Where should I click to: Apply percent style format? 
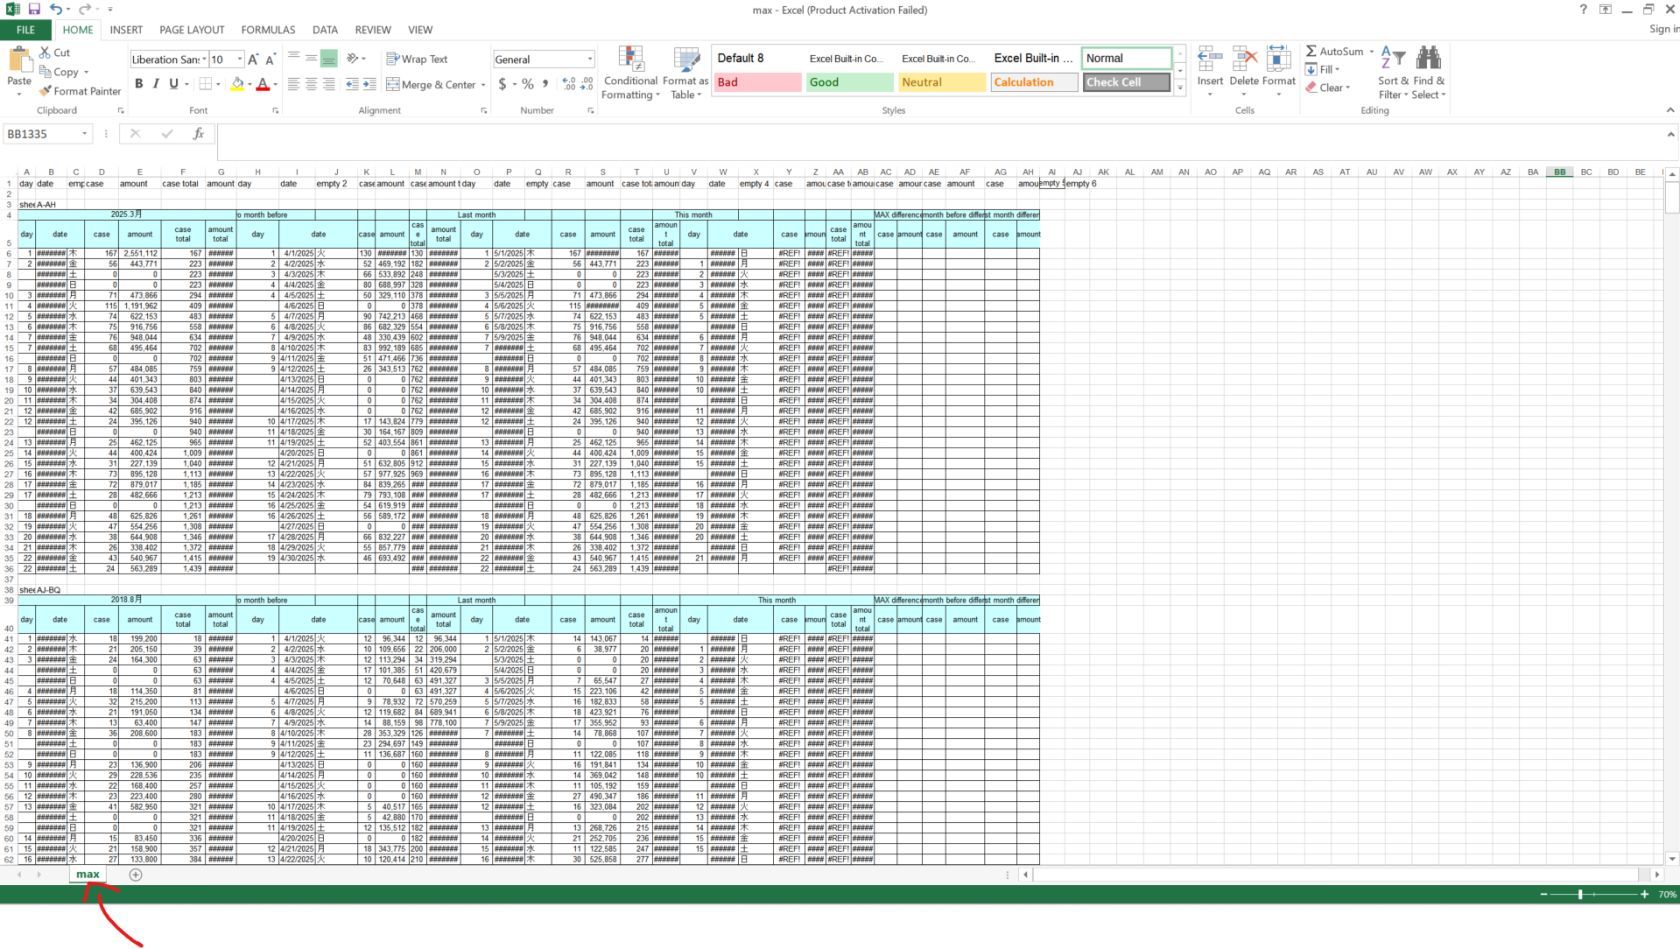tap(528, 84)
